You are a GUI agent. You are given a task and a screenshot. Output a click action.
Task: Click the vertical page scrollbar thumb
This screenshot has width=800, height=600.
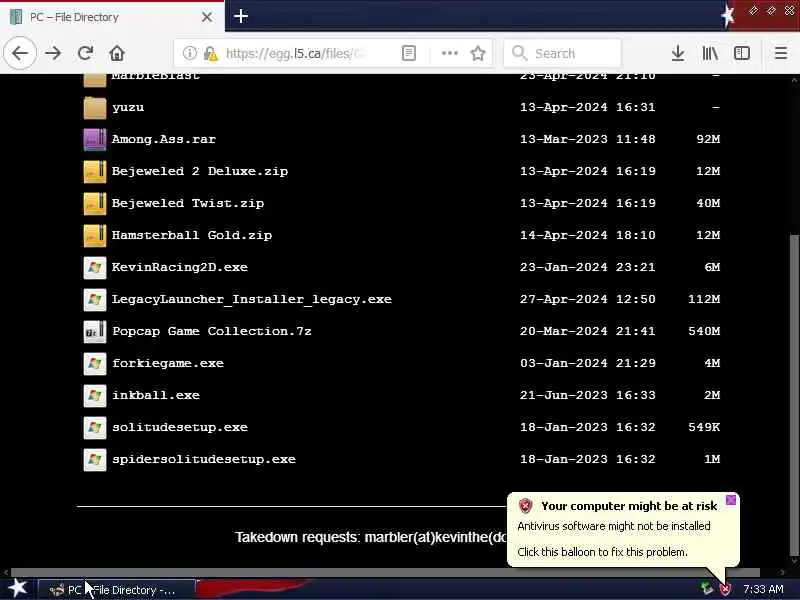[x=795, y=395]
